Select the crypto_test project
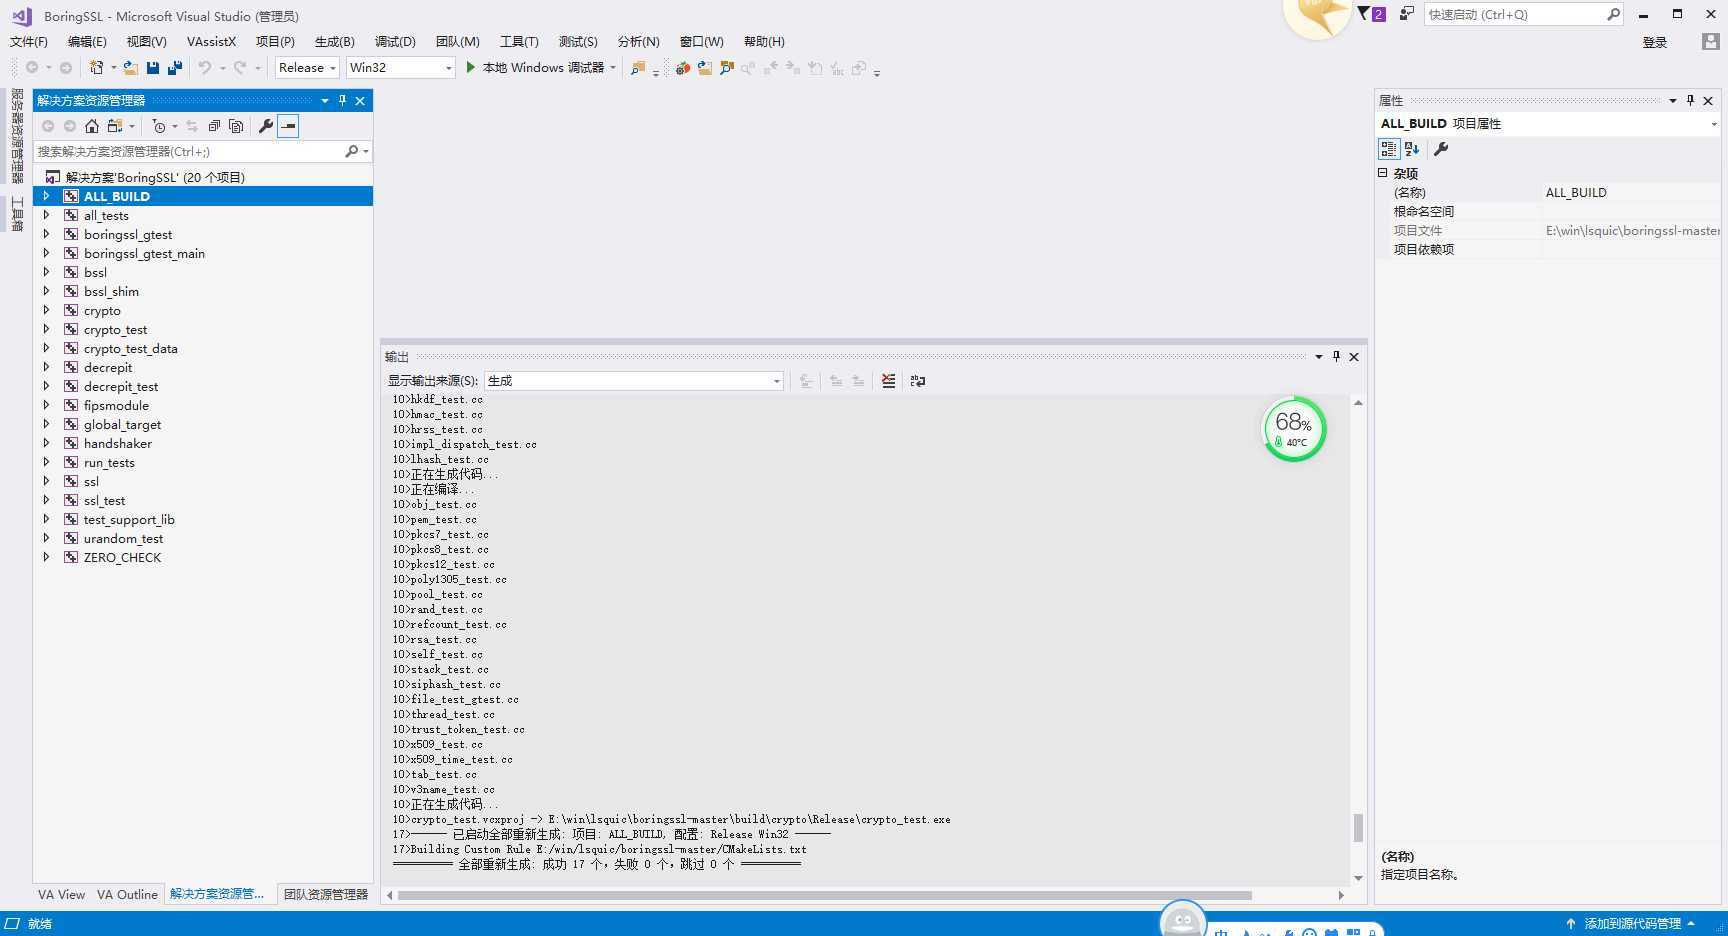Viewport: 1728px width, 936px height. point(115,329)
